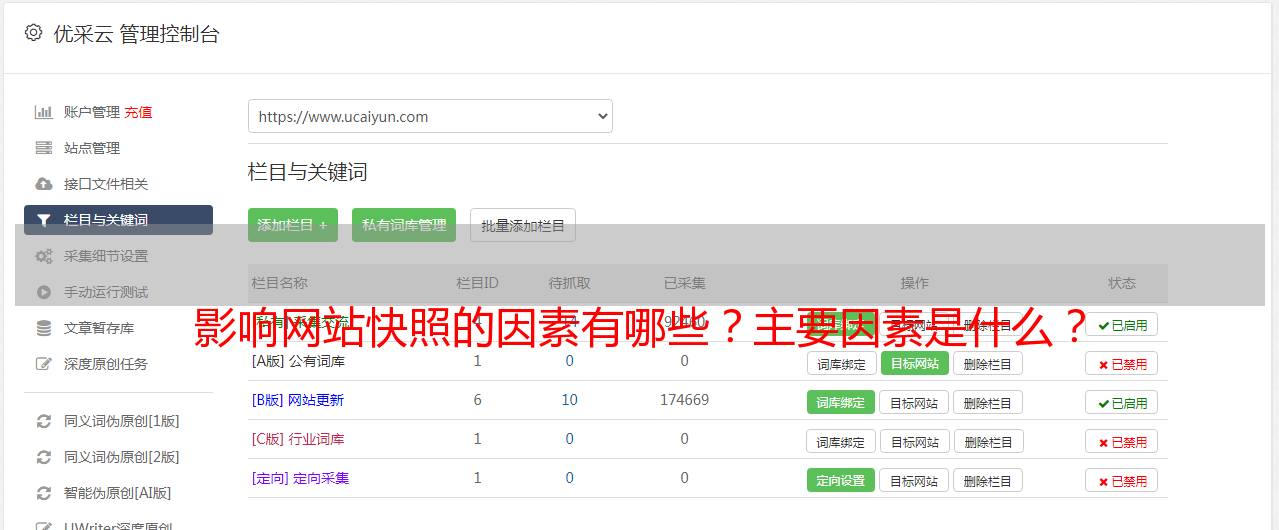
Task: Open 智能伪原创[AI版] in the sidebar
Action: point(118,493)
